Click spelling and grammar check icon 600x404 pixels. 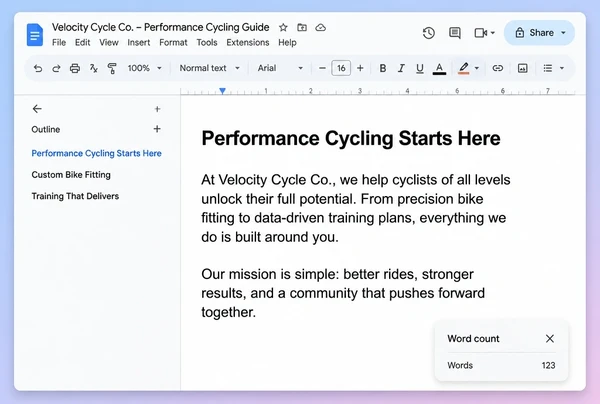click(94, 68)
